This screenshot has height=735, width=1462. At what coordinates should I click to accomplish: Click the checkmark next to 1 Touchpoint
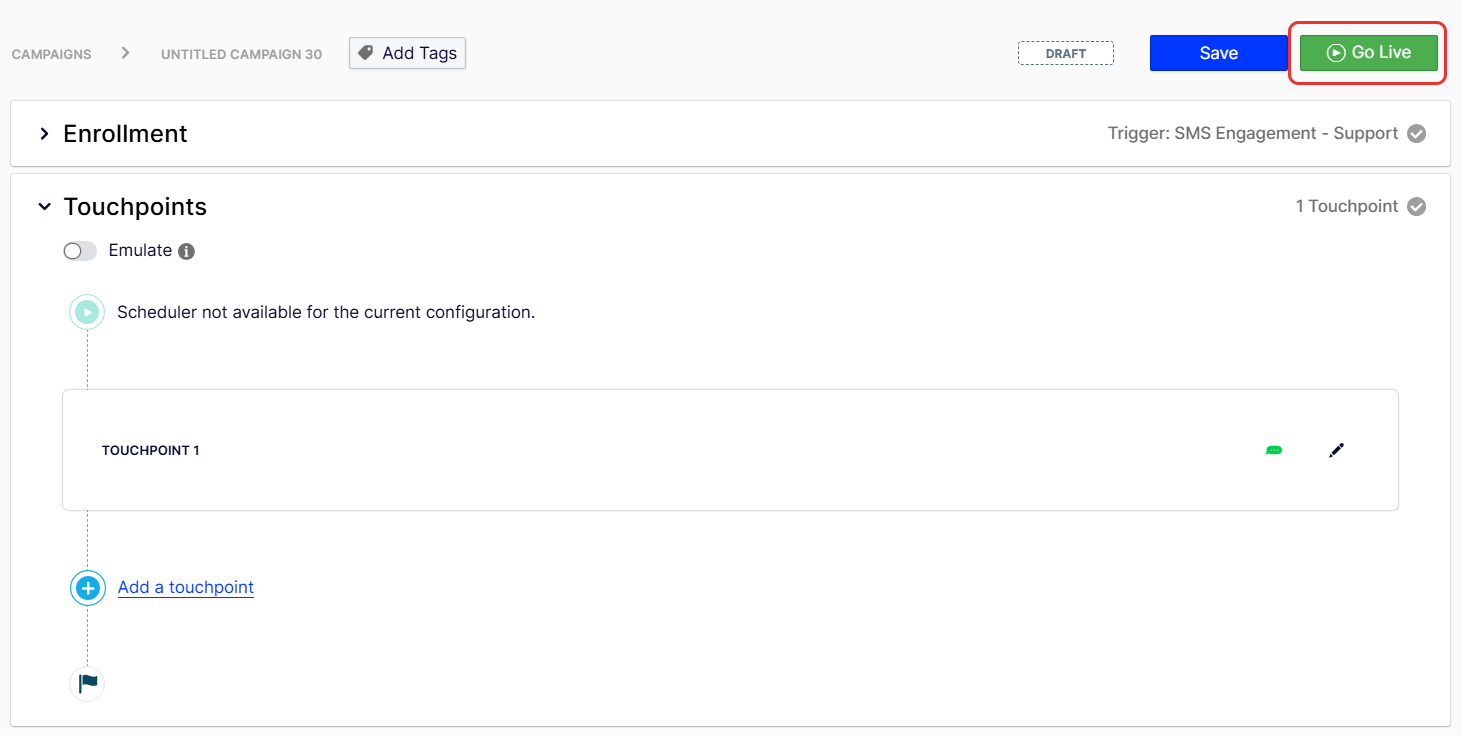tap(1416, 207)
